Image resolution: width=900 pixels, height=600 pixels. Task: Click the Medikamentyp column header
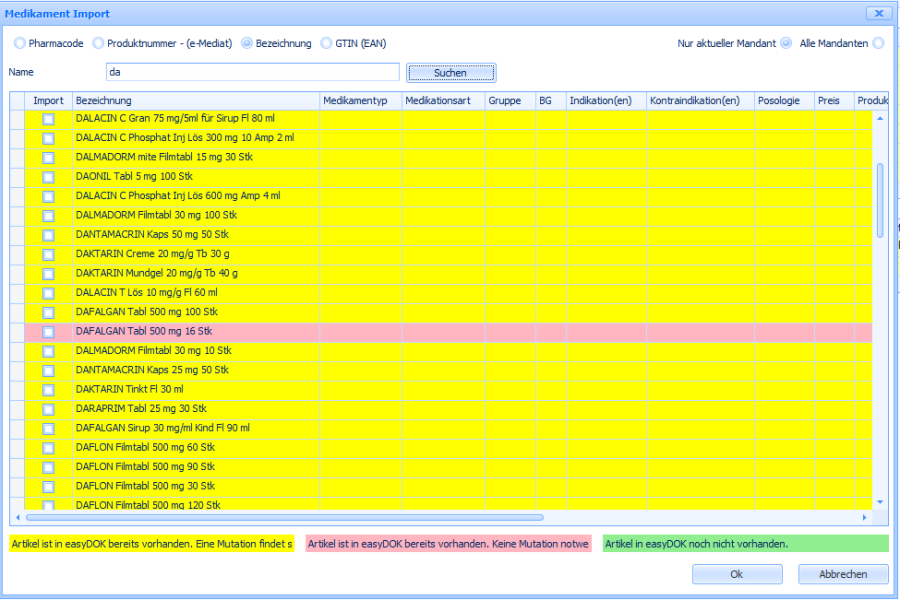360,101
